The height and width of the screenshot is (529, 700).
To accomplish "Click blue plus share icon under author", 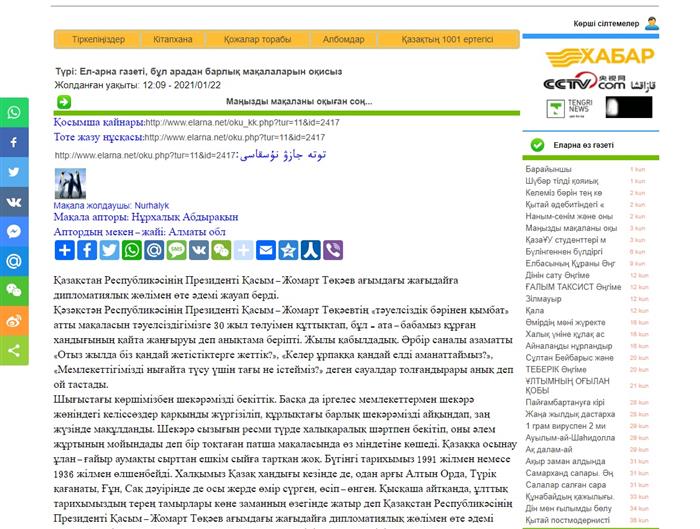I will 64,250.
